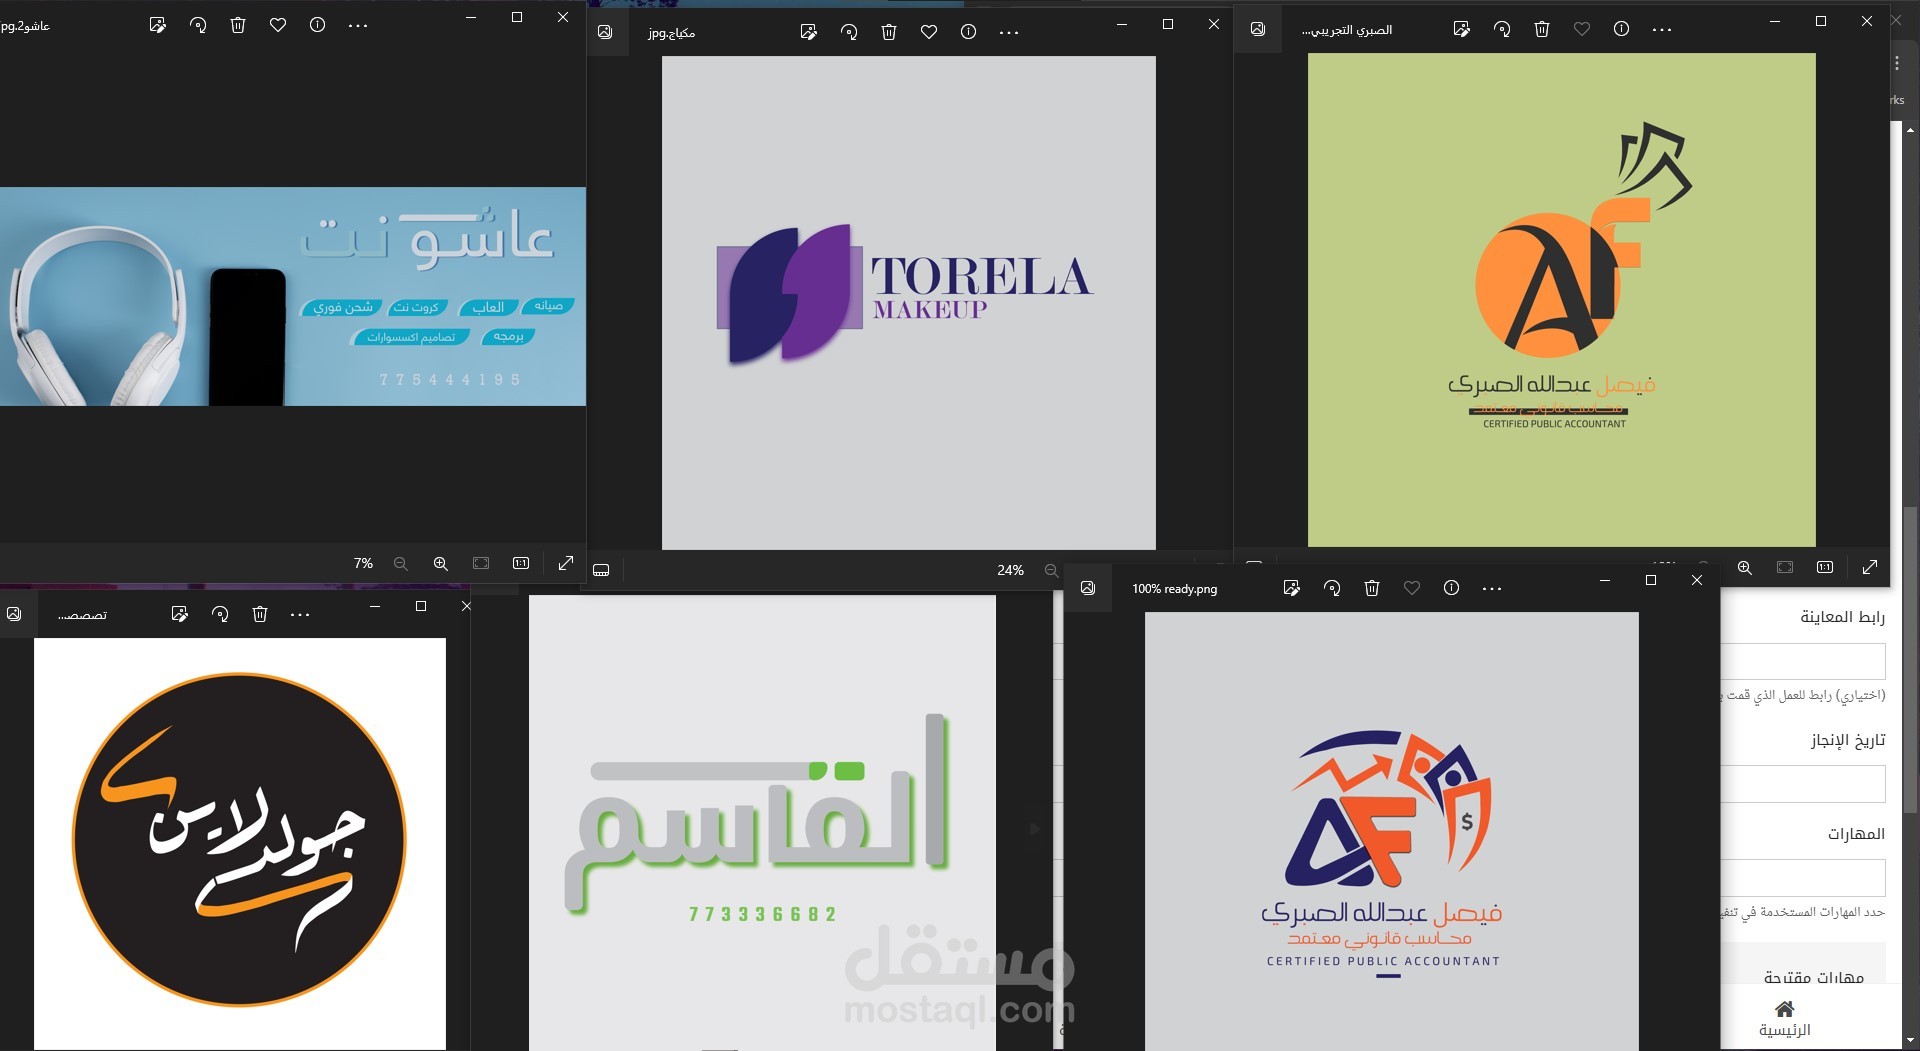Delete the image in the الصبري التجريبي window
The height and width of the screenshot is (1051, 1920).
pos(1542,29)
